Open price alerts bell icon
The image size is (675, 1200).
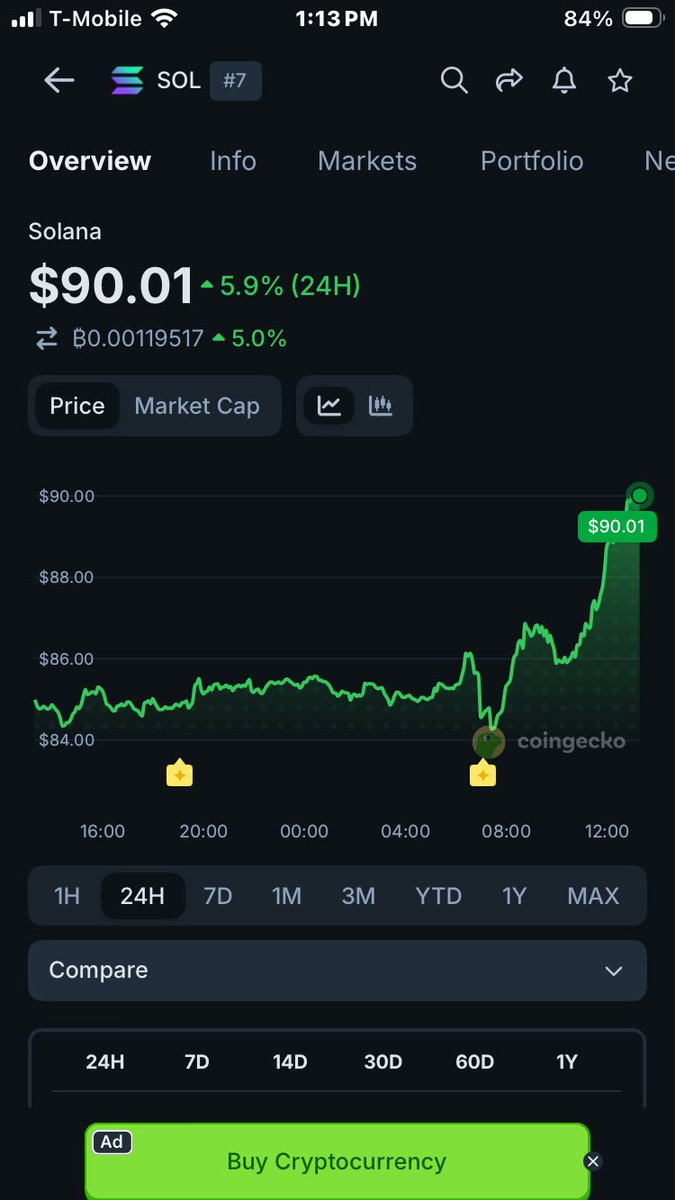click(565, 81)
